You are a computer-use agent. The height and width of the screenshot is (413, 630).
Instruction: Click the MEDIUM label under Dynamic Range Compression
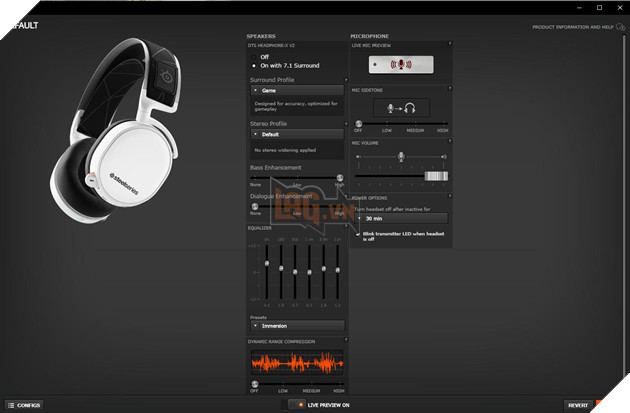pos(311,391)
